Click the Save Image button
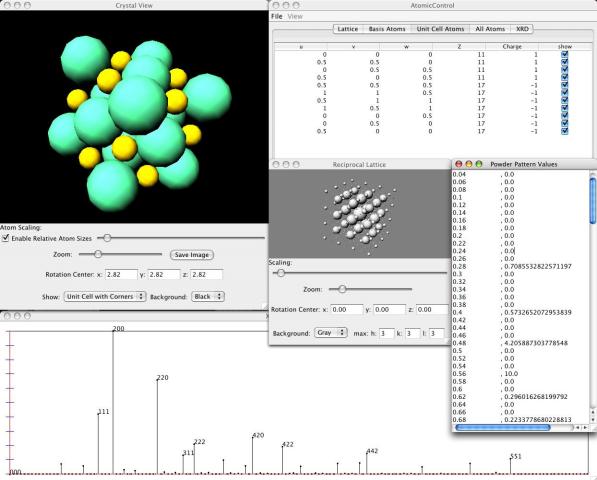The image size is (597, 480). coord(192,255)
